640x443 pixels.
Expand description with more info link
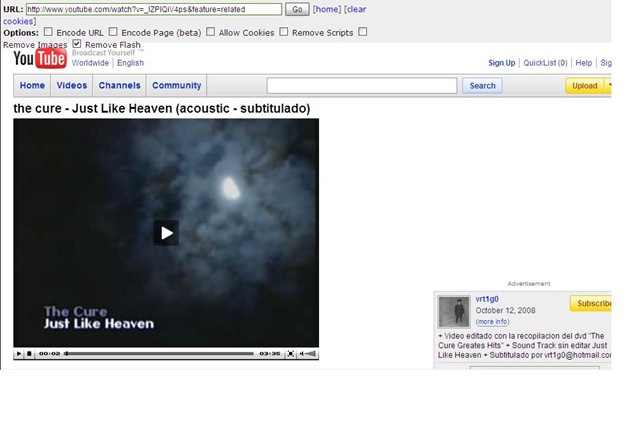point(493,322)
